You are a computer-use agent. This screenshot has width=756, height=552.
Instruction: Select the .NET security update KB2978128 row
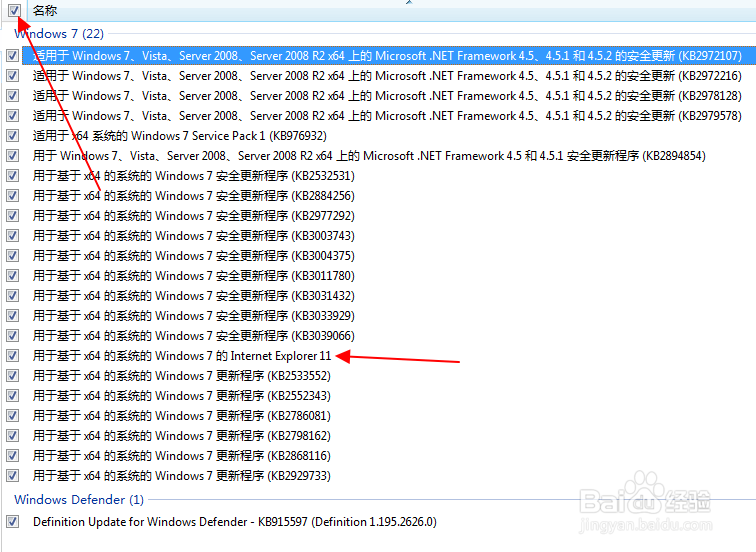click(387, 96)
